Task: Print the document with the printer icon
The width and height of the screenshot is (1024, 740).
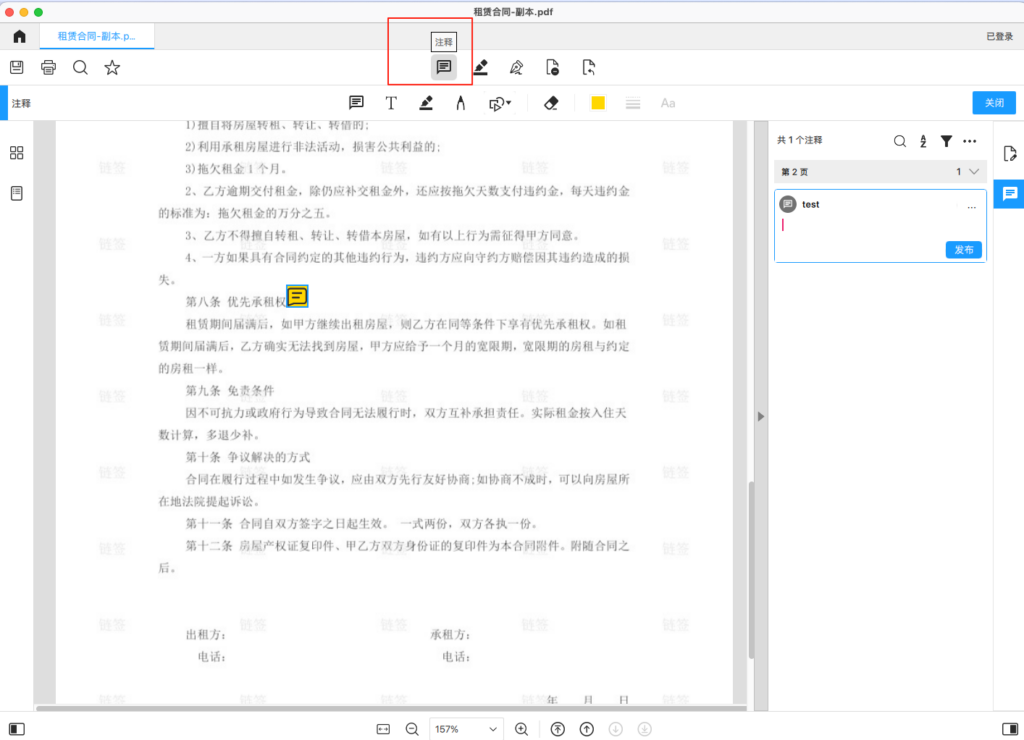Action: pos(48,68)
